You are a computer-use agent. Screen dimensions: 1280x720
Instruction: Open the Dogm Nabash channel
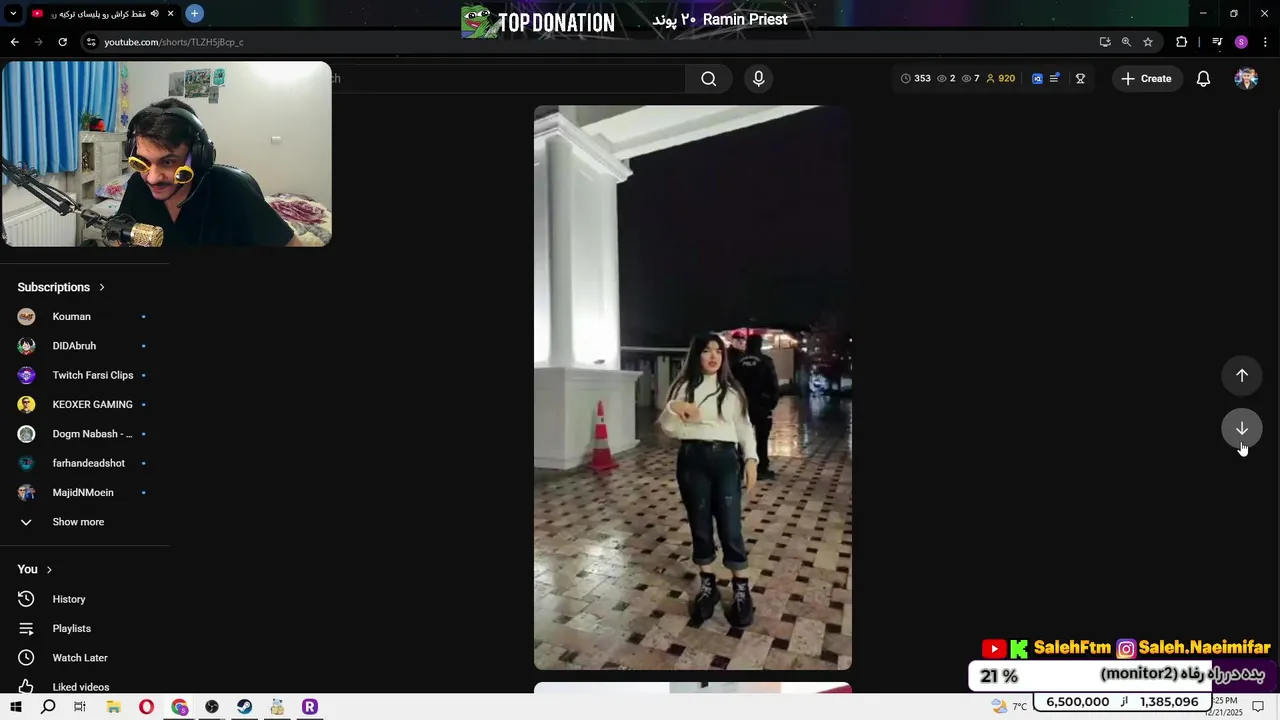pyautogui.click(x=83, y=434)
